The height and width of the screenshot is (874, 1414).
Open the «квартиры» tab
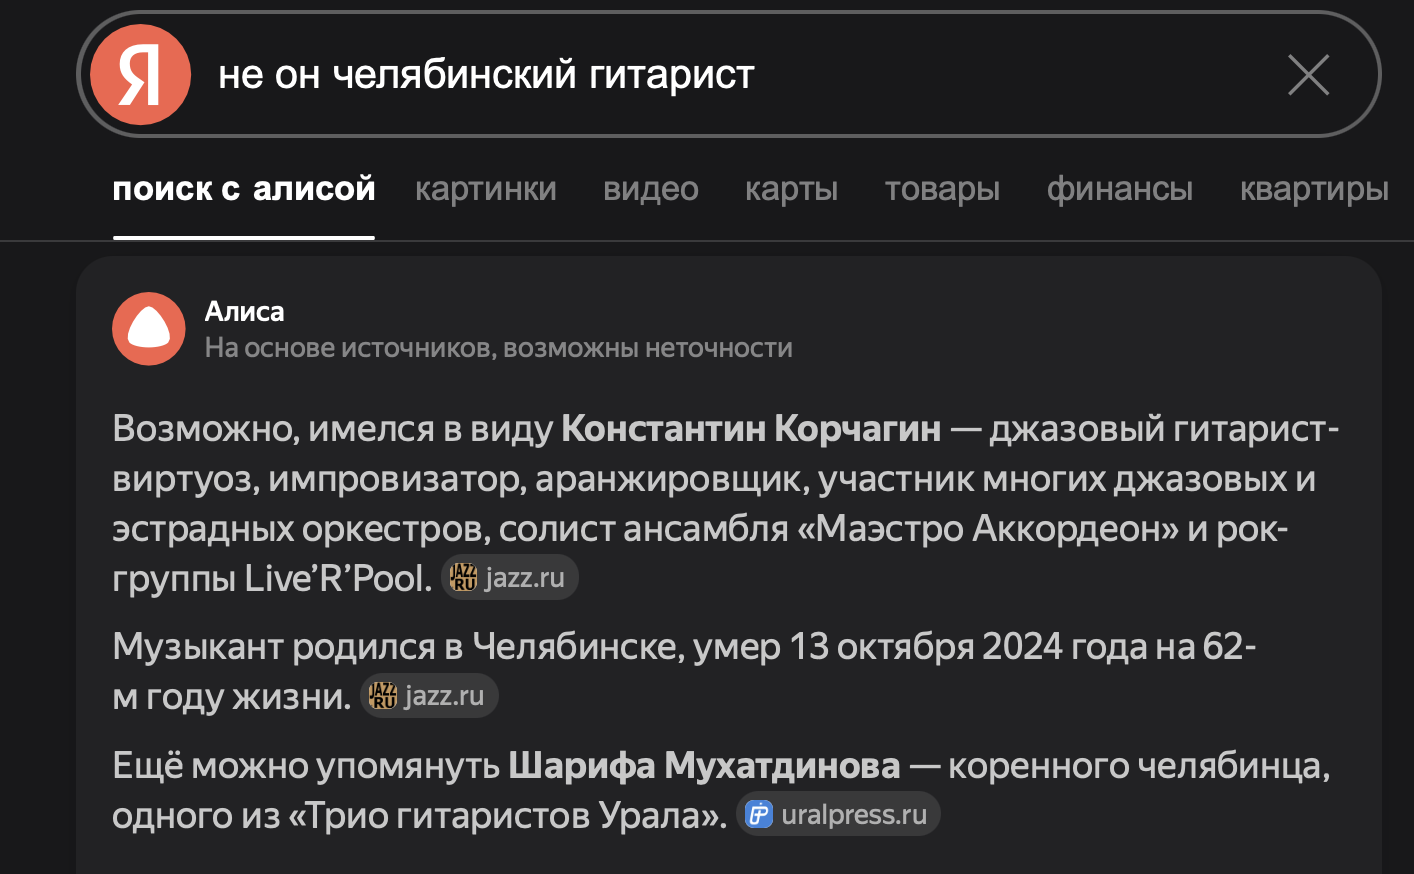pyautogui.click(x=1314, y=189)
